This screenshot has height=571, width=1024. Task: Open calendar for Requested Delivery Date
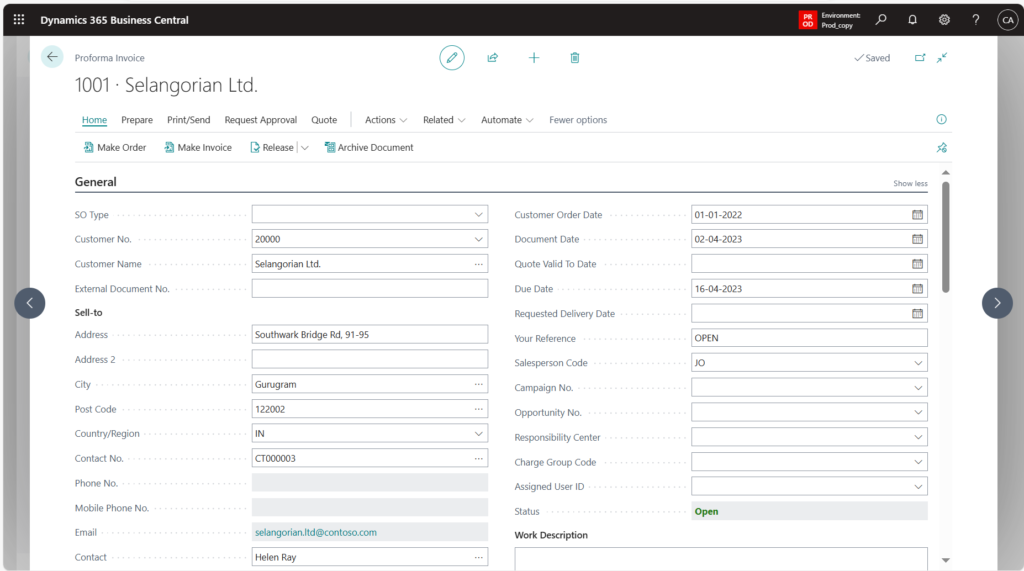[x=918, y=314]
